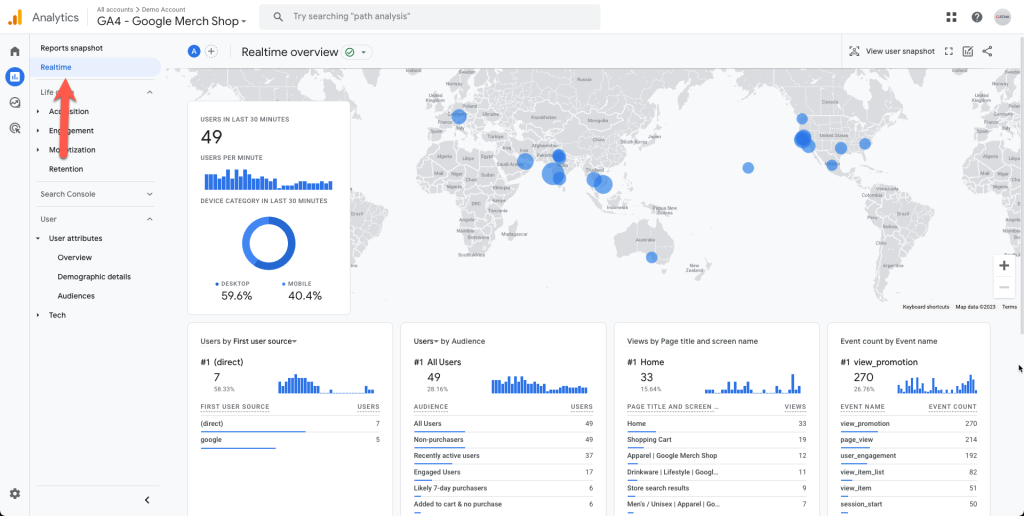The image size is (1024, 516).
Task: Collapse User attributes tree item
Action: tap(38, 238)
